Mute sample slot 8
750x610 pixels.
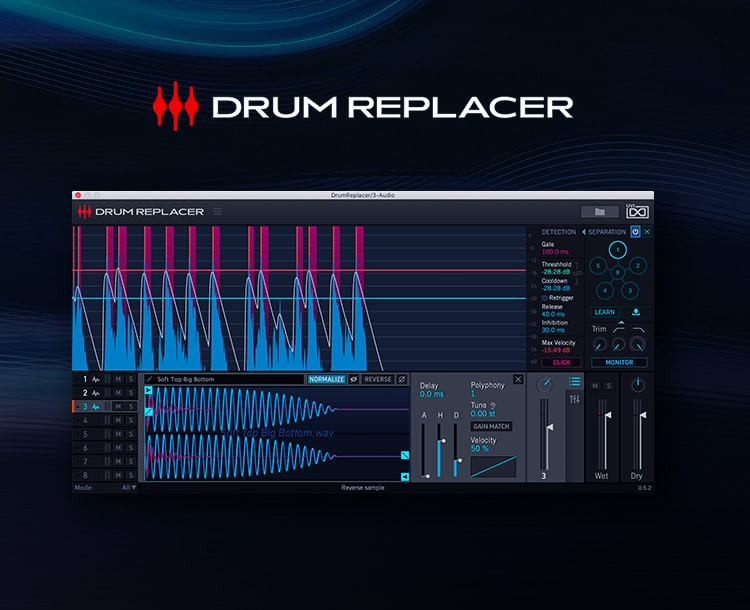pyautogui.click(x=118, y=475)
